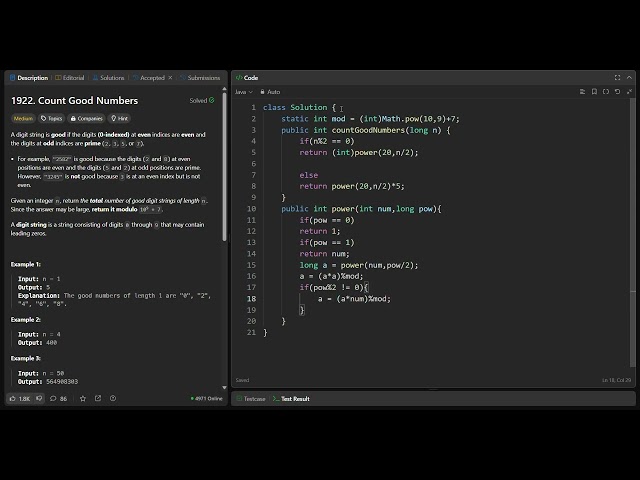Switch to the Description tab
The width and height of the screenshot is (640, 480).
tap(29, 78)
